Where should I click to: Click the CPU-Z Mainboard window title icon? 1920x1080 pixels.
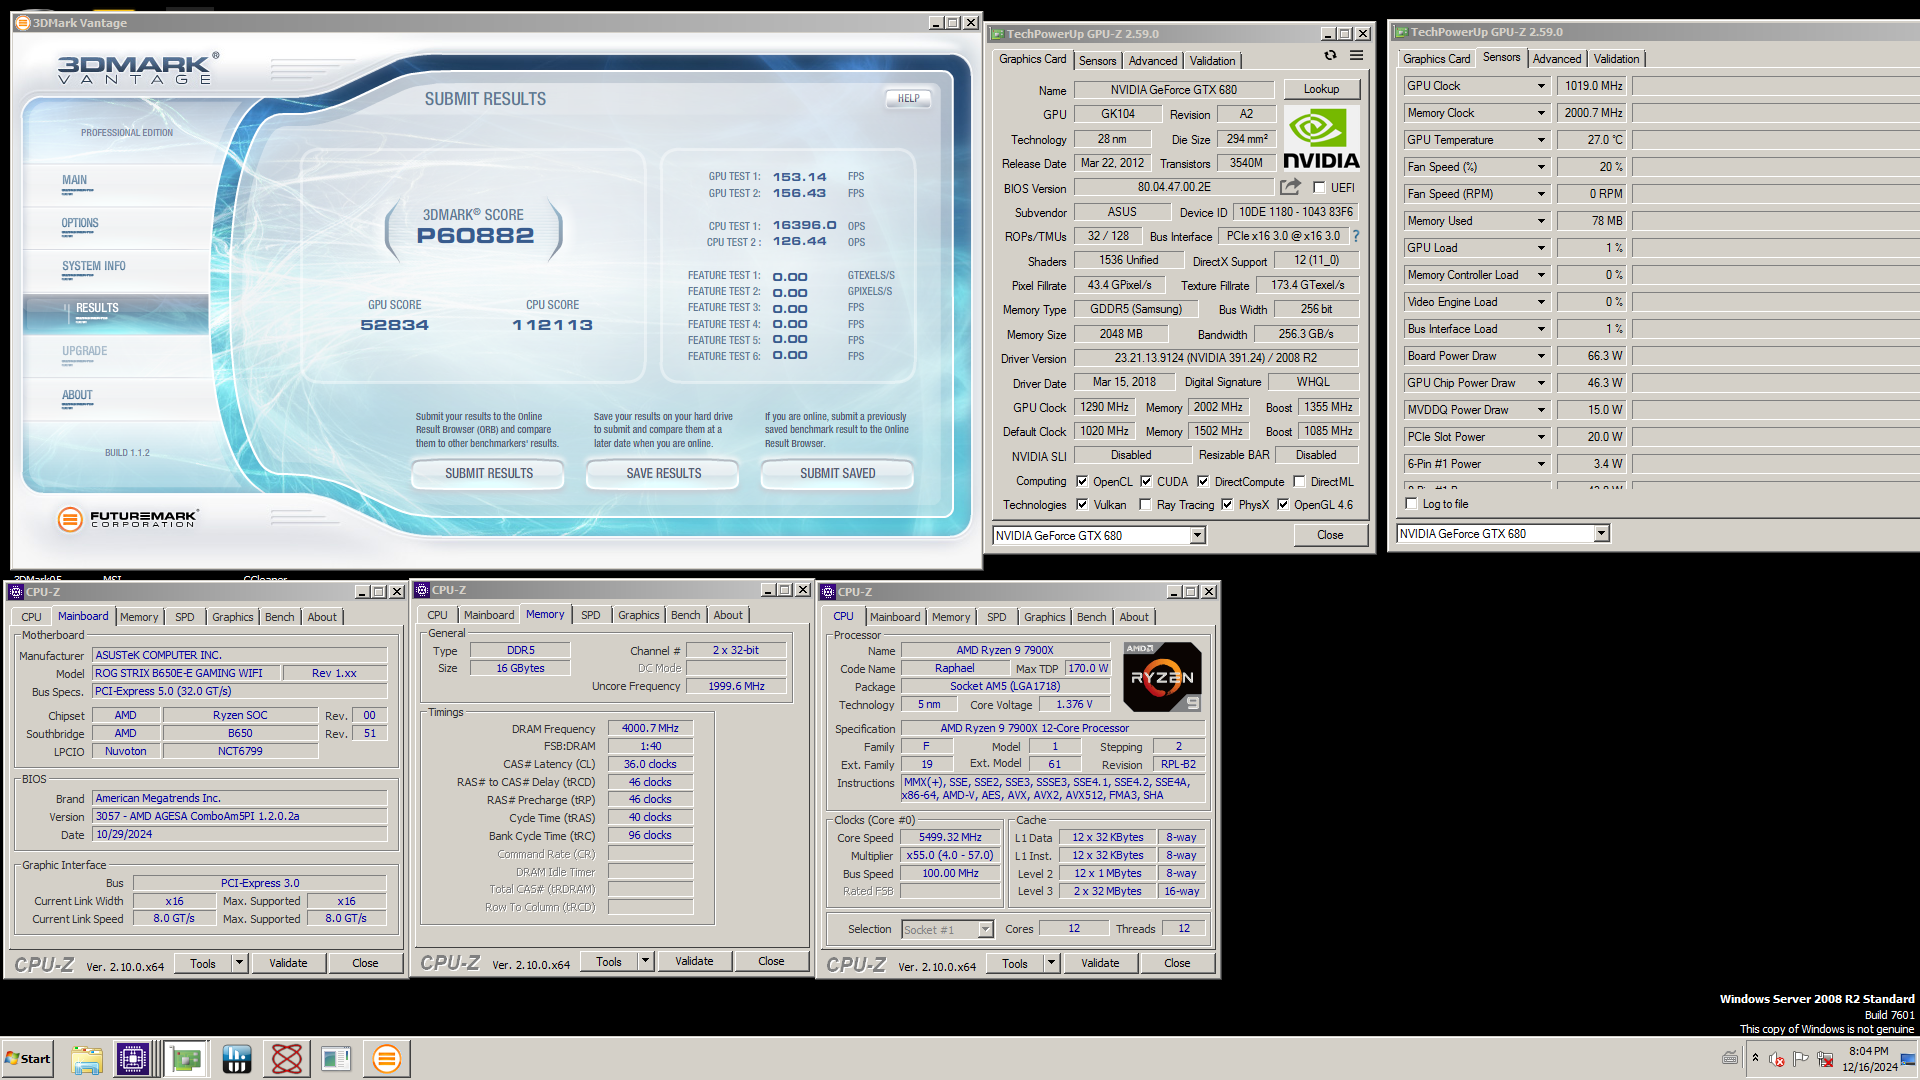[x=16, y=592]
